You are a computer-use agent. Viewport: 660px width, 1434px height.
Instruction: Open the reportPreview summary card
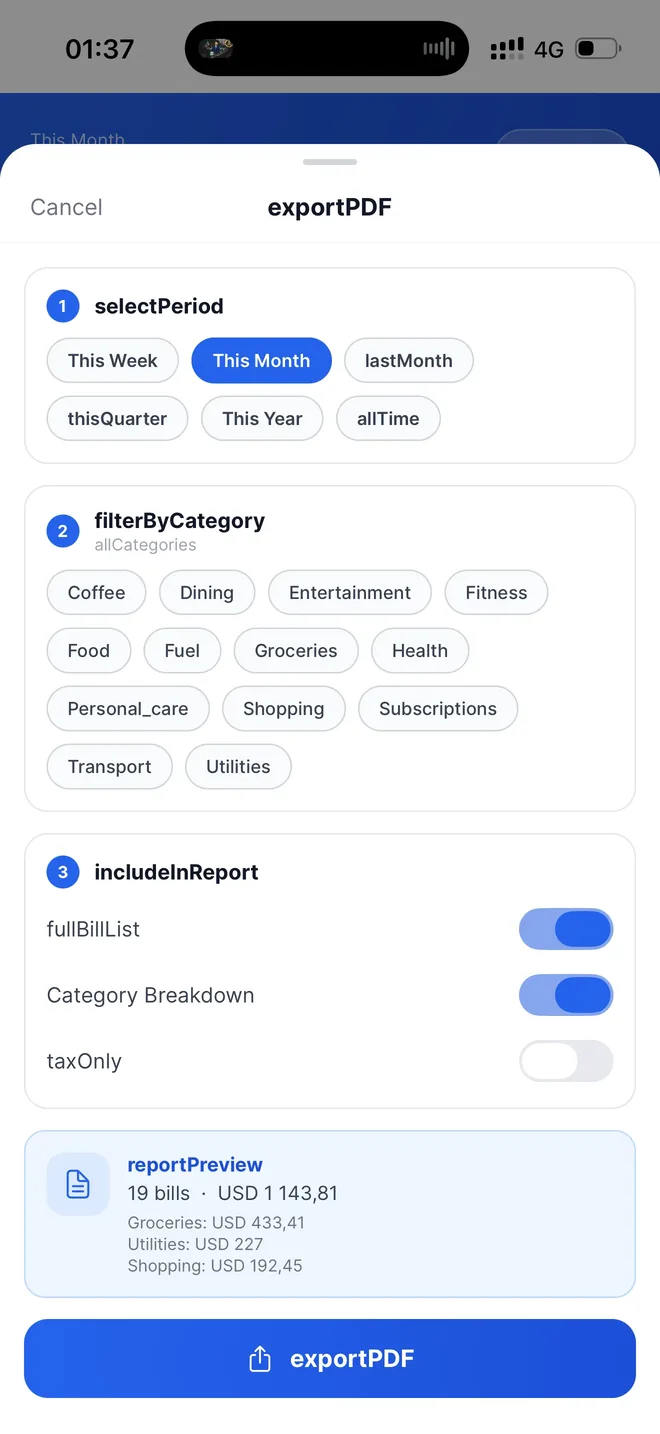tap(330, 1213)
